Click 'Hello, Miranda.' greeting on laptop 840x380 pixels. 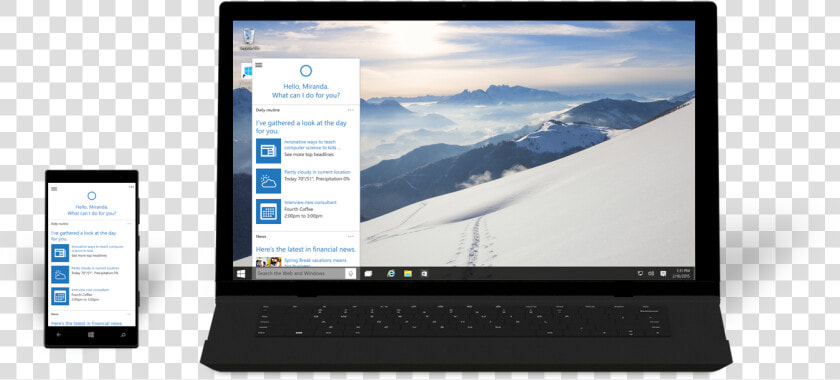pos(306,86)
